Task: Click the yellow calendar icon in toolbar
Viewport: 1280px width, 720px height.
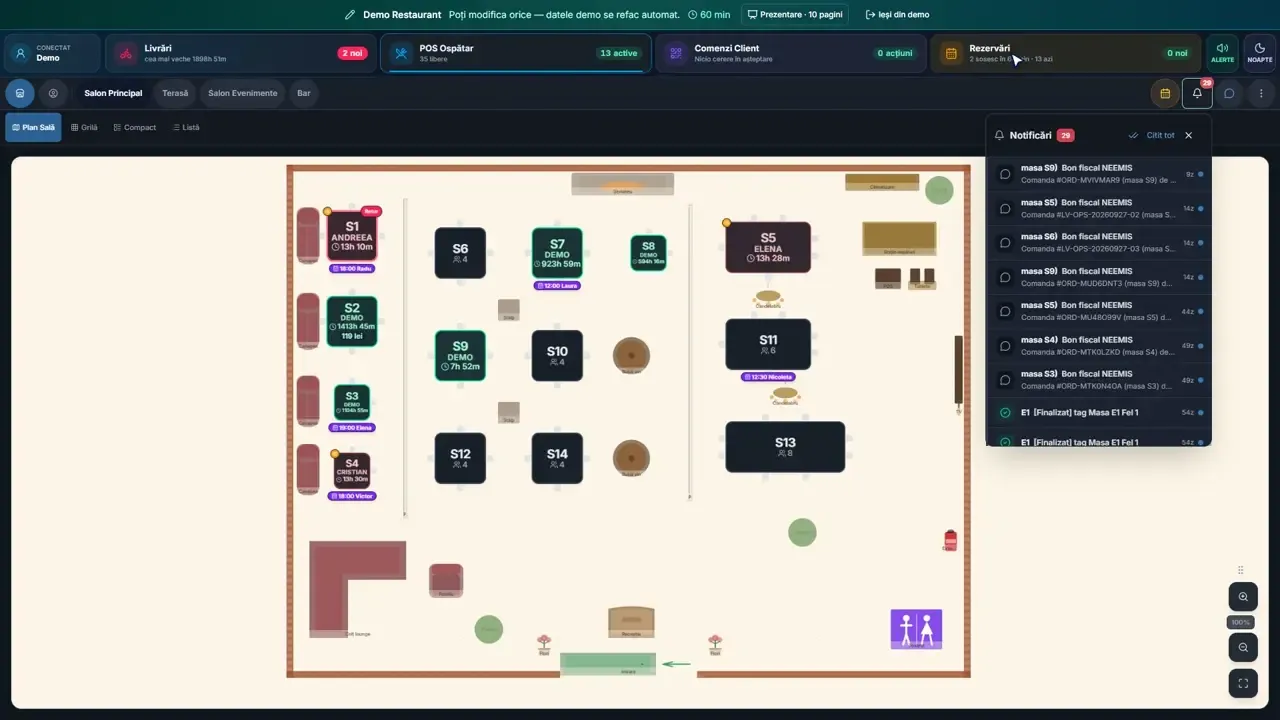Action: [1165, 93]
